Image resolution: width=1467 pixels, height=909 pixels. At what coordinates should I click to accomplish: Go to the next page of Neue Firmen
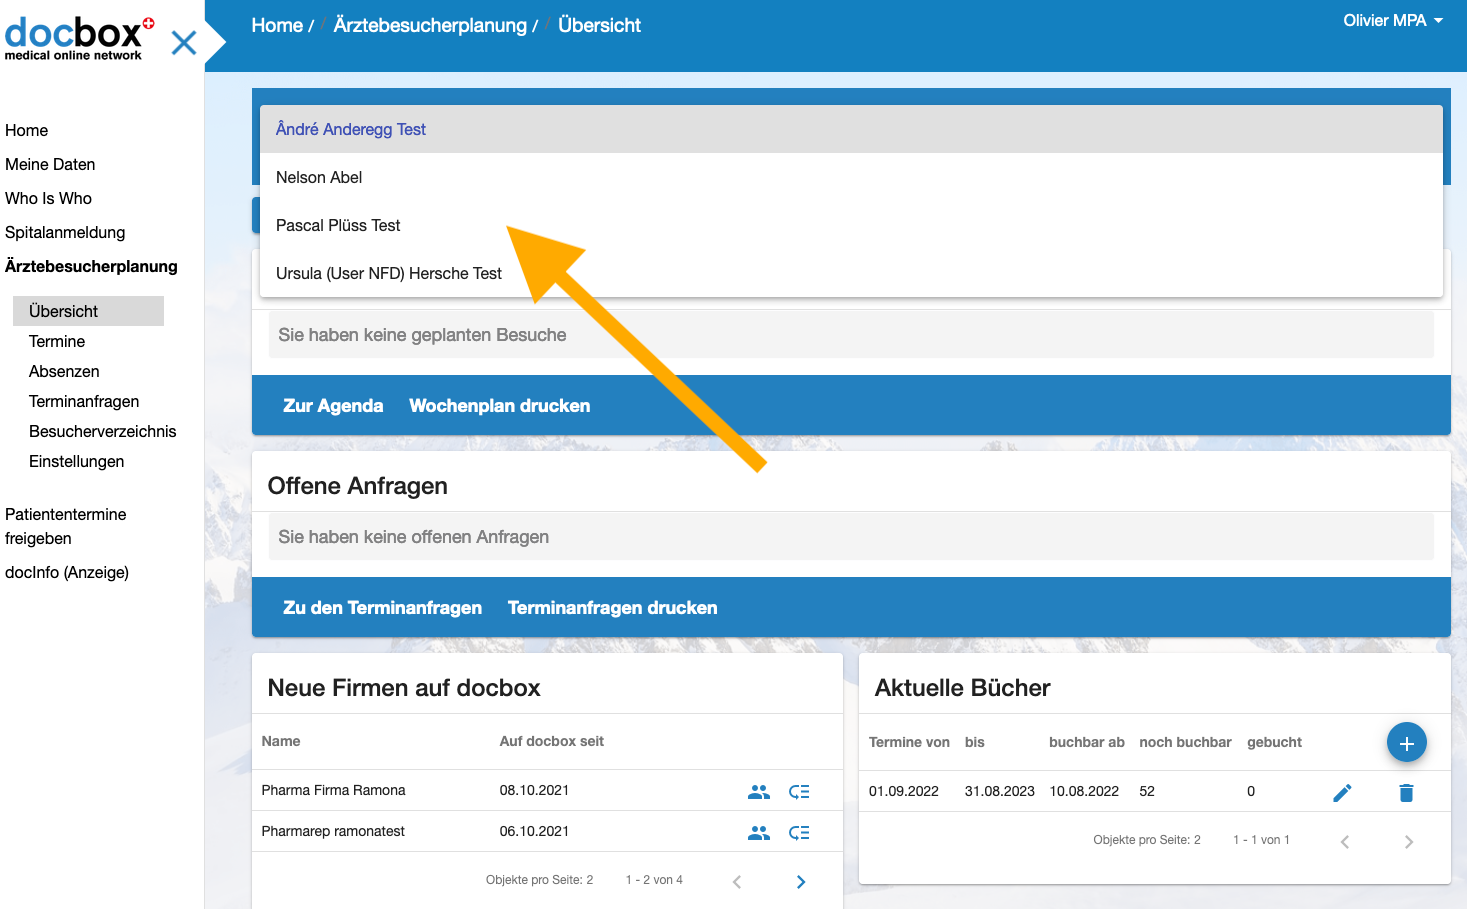(800, 881)
